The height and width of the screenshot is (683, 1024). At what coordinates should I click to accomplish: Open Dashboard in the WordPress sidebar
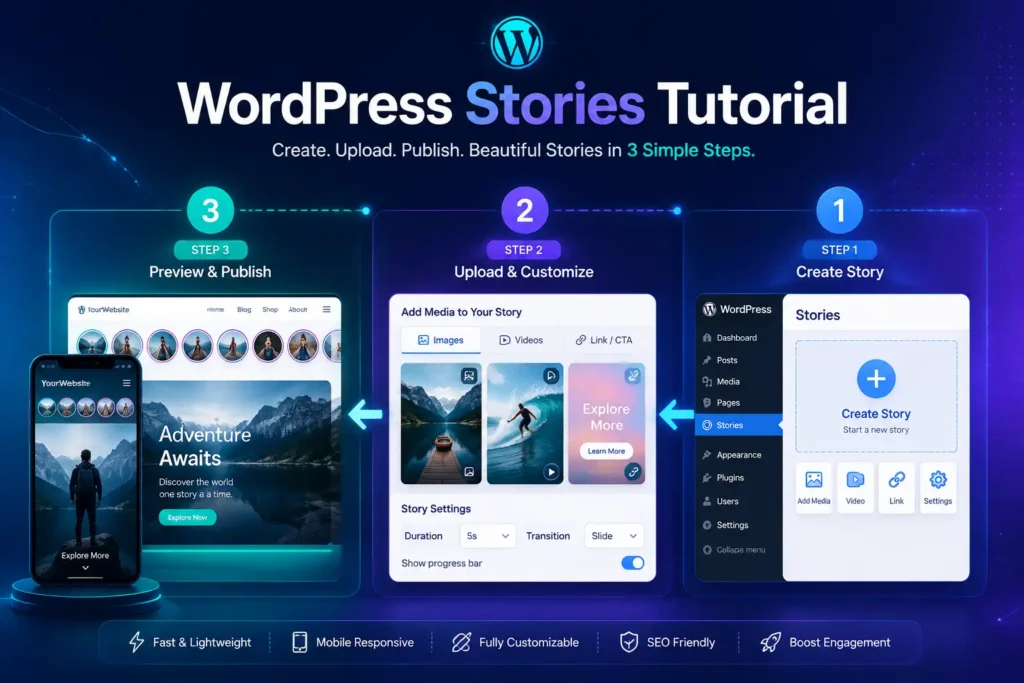pos(739,338)
